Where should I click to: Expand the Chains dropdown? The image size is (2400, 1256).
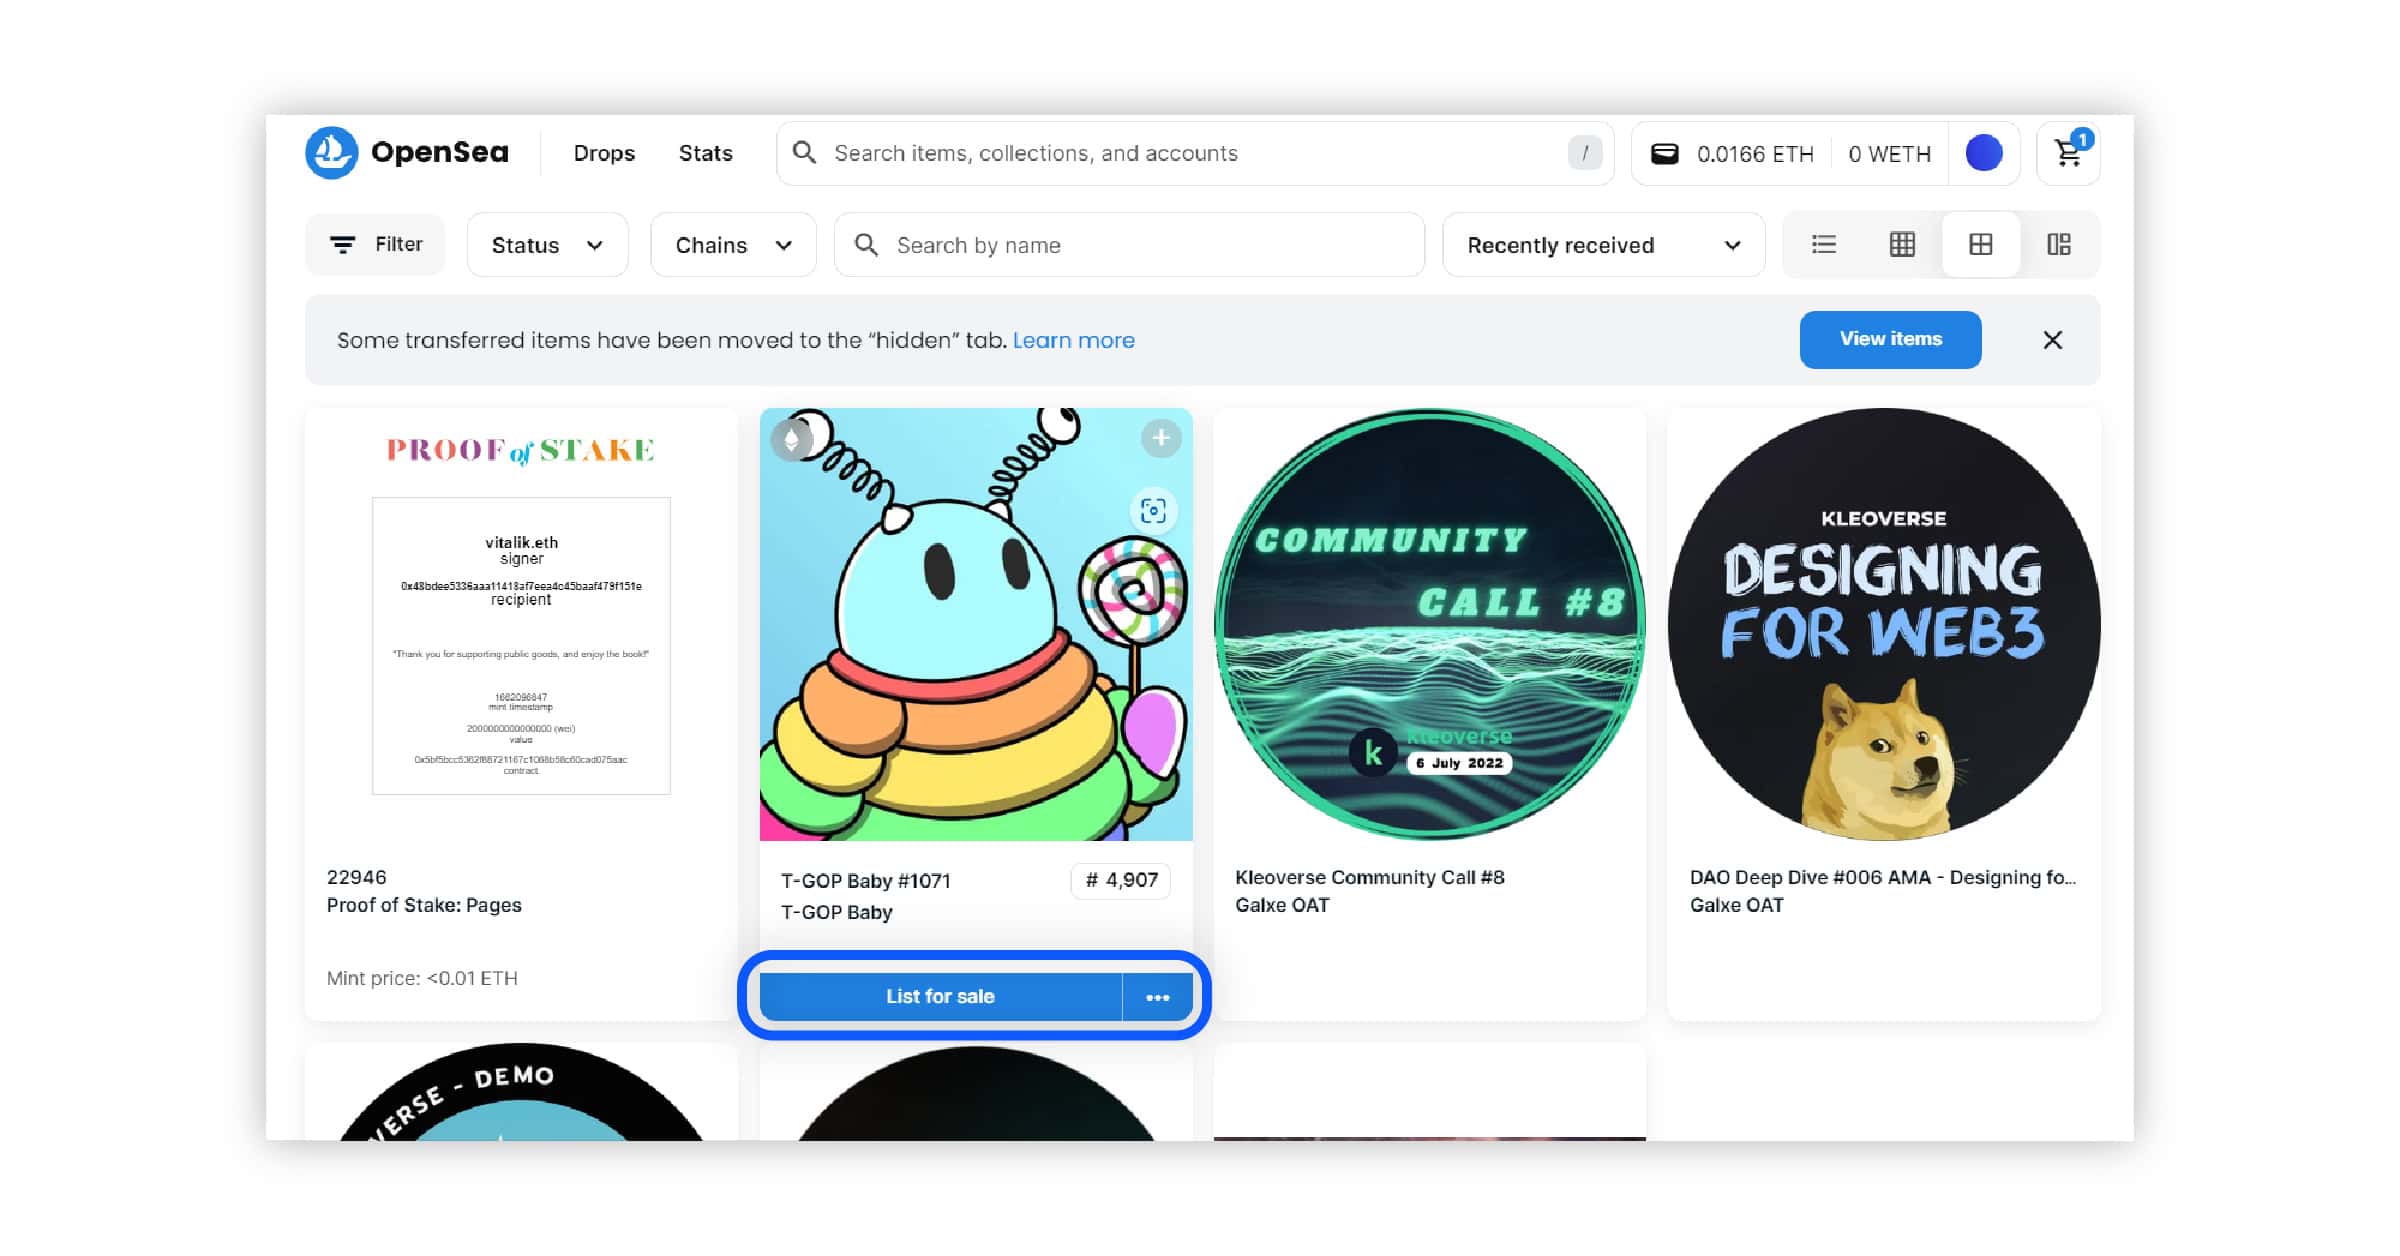pos(733,245)
